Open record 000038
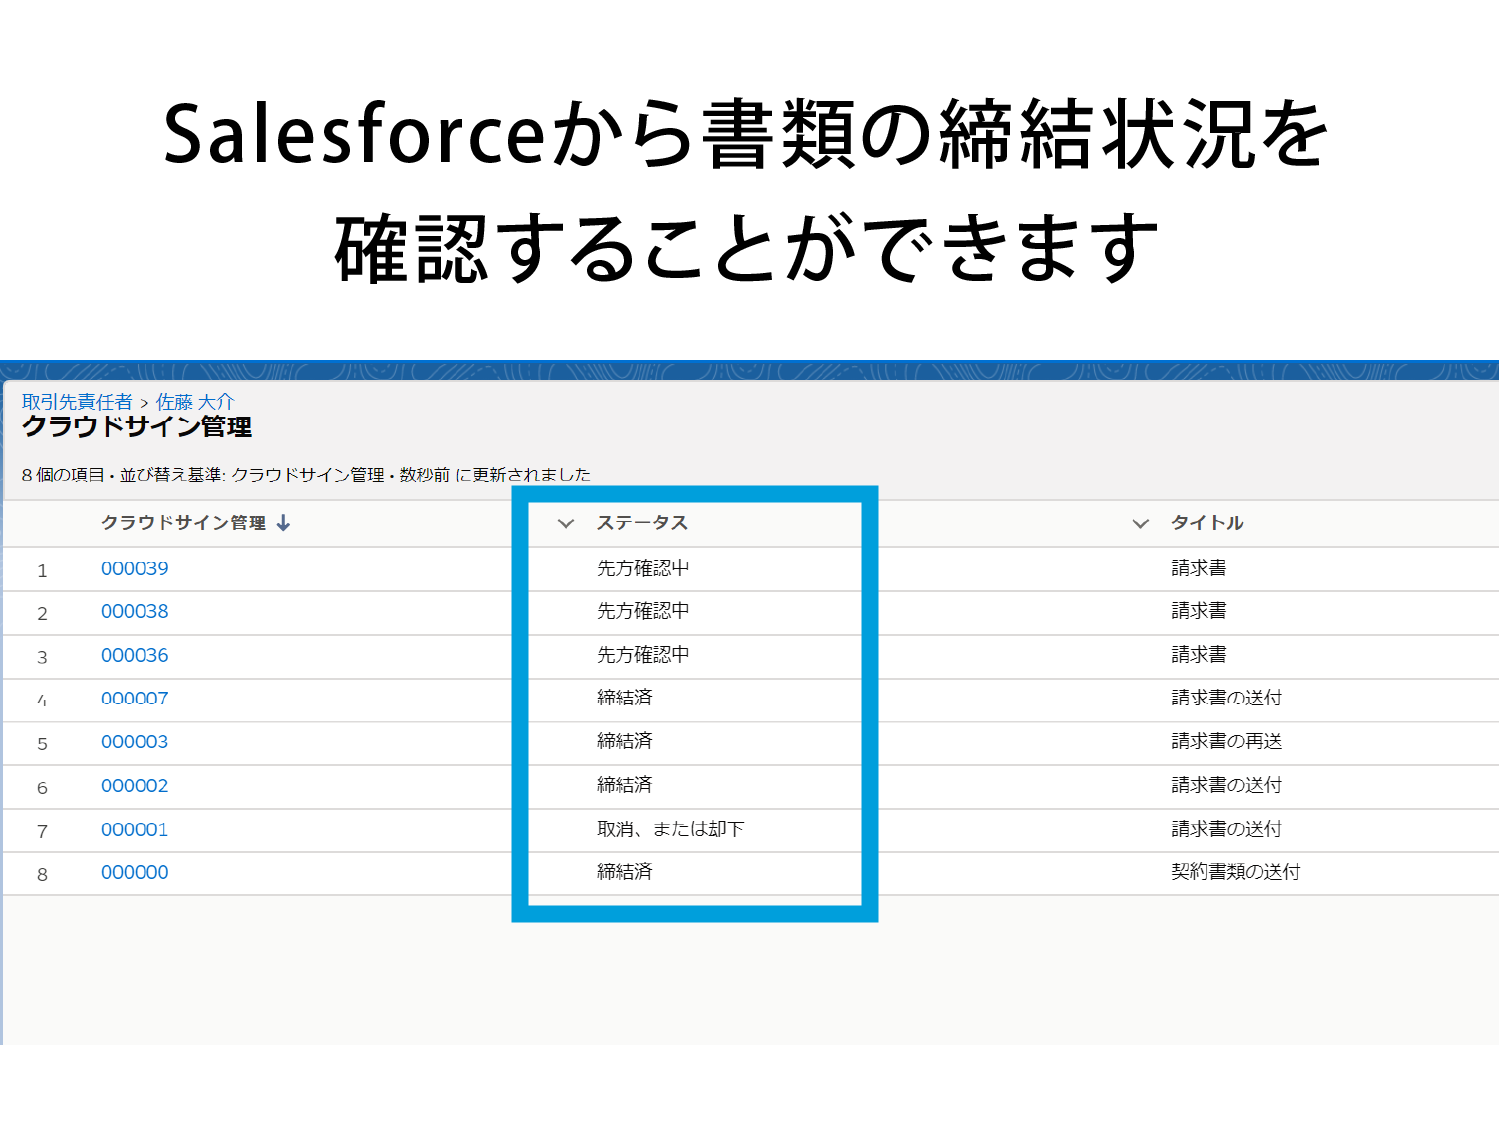Image resolution: width=1500 pixels, height=1125 pixels. tap(135, 611)
